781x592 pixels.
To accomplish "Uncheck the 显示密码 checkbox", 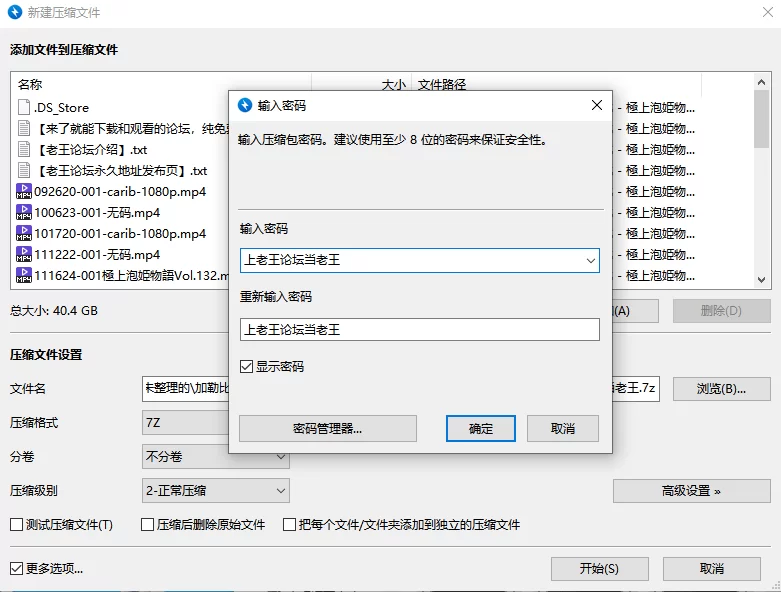I will click(x=247, y=366).
